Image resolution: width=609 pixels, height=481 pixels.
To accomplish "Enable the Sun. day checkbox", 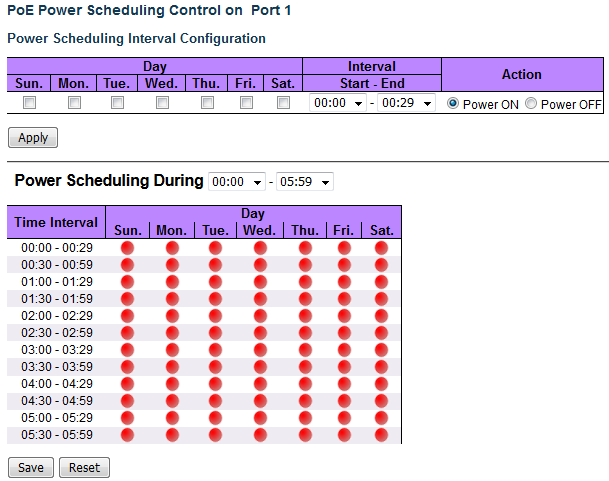I will pyautogui.click(x=30, y=103).
